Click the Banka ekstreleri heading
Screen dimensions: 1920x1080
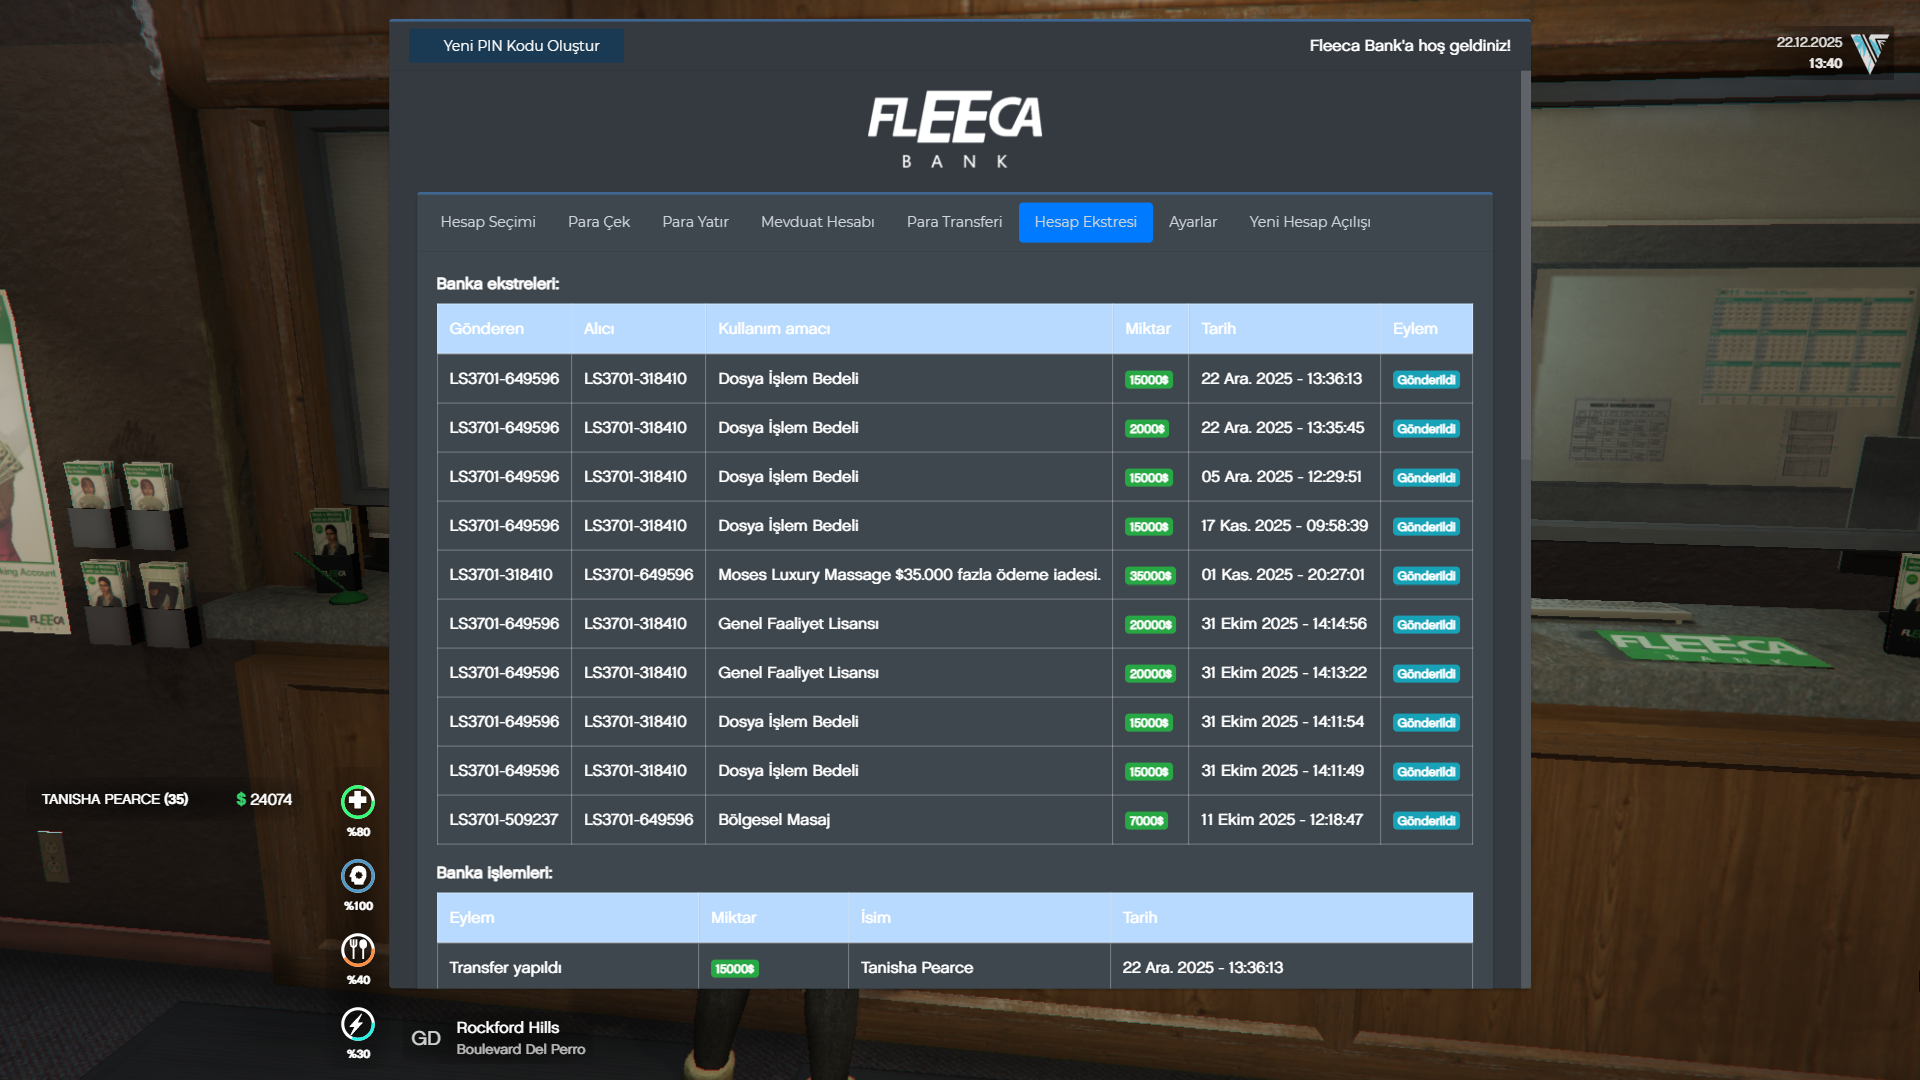coord(498,284)
